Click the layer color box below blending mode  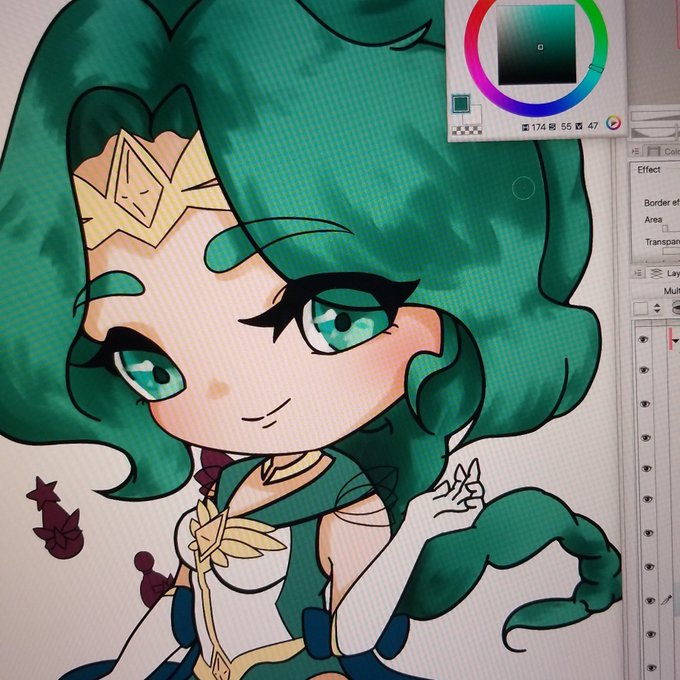coord(640,309)
